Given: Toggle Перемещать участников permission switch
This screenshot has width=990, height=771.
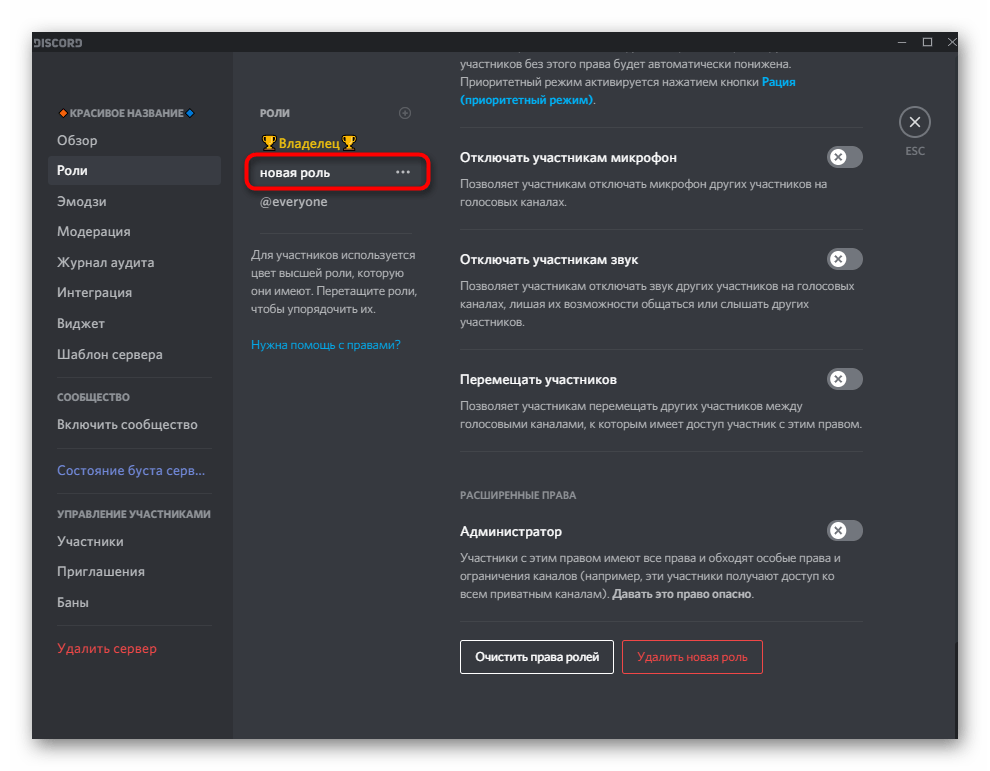Looking at the screenshot, I should 845,379.
